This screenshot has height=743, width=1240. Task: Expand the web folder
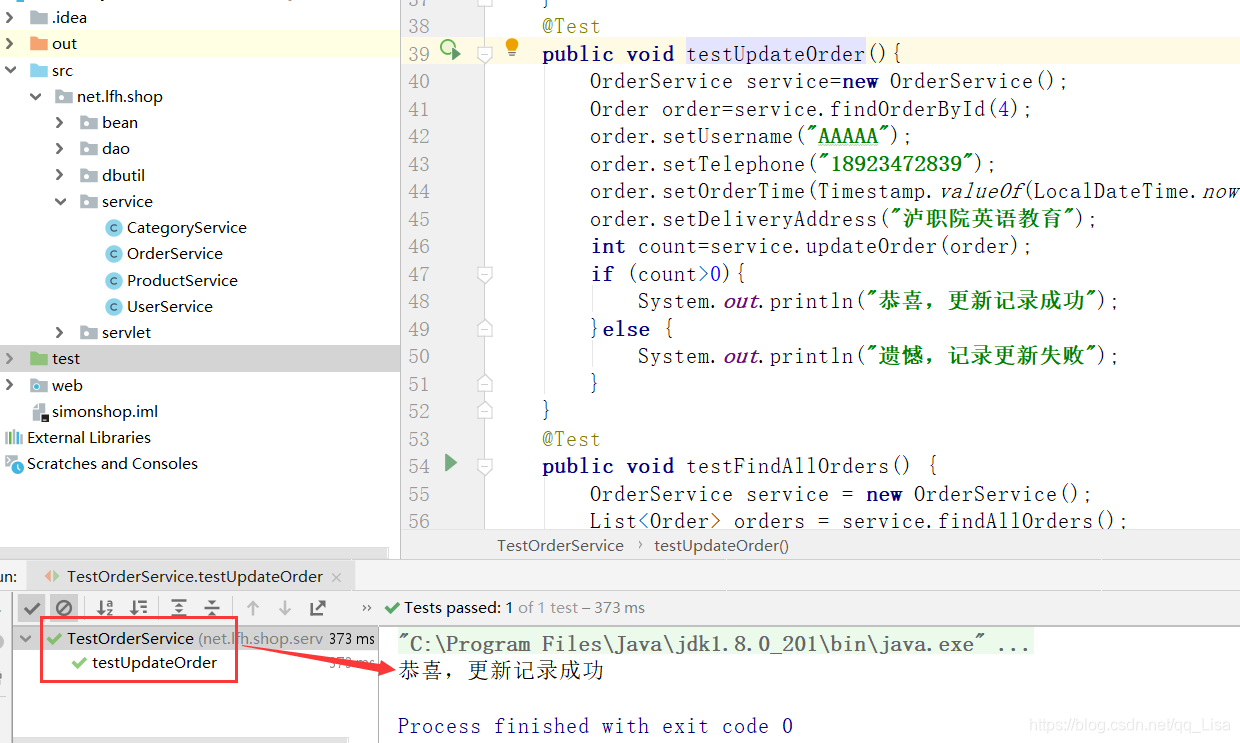[x=10, y=385]
